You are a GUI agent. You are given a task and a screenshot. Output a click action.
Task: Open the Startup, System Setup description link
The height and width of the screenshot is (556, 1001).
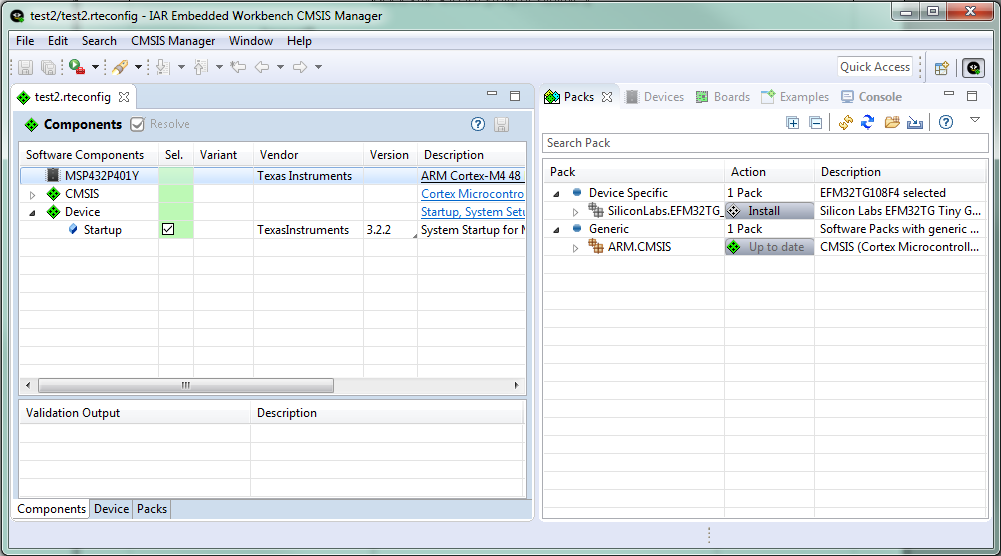(x=473, y=212)
